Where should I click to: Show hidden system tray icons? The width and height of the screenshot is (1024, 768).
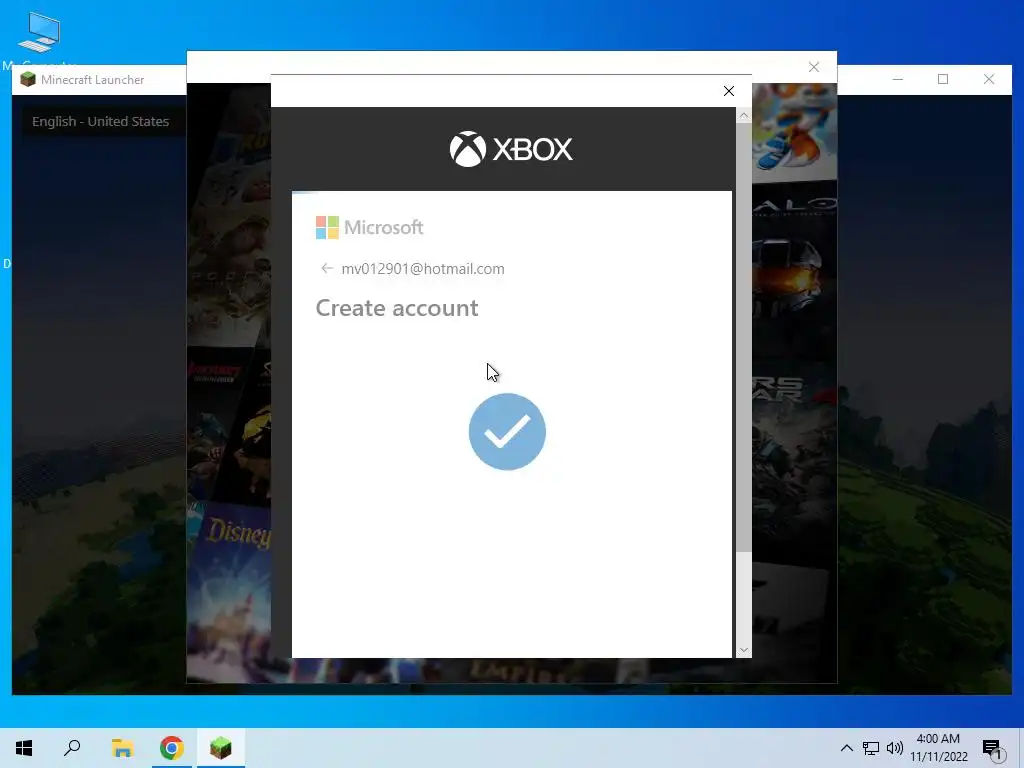(846, 748)
